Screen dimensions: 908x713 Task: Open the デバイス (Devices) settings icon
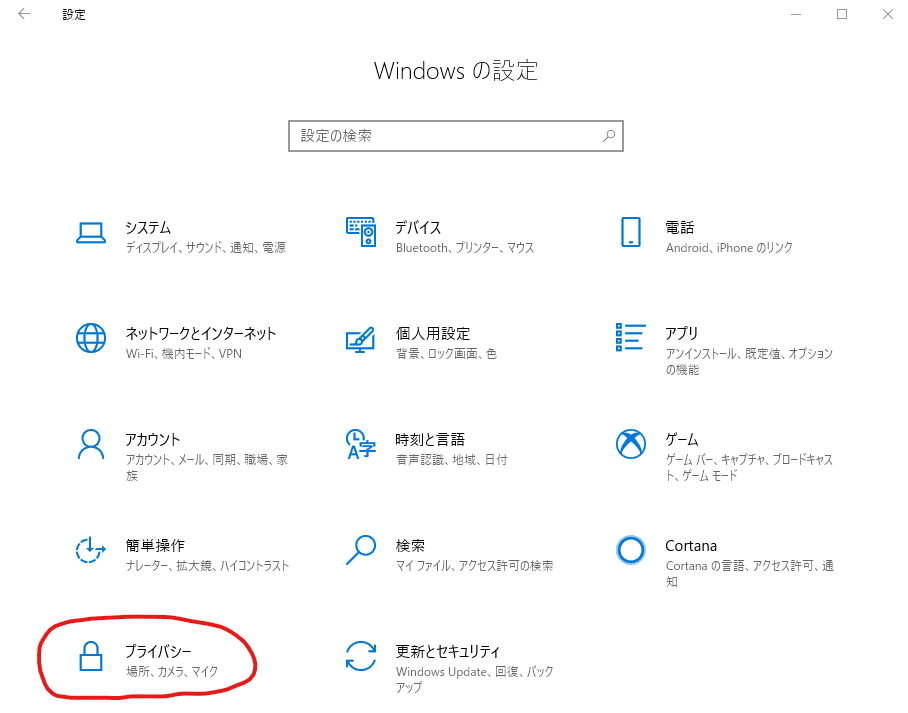[x=361, y=232]
